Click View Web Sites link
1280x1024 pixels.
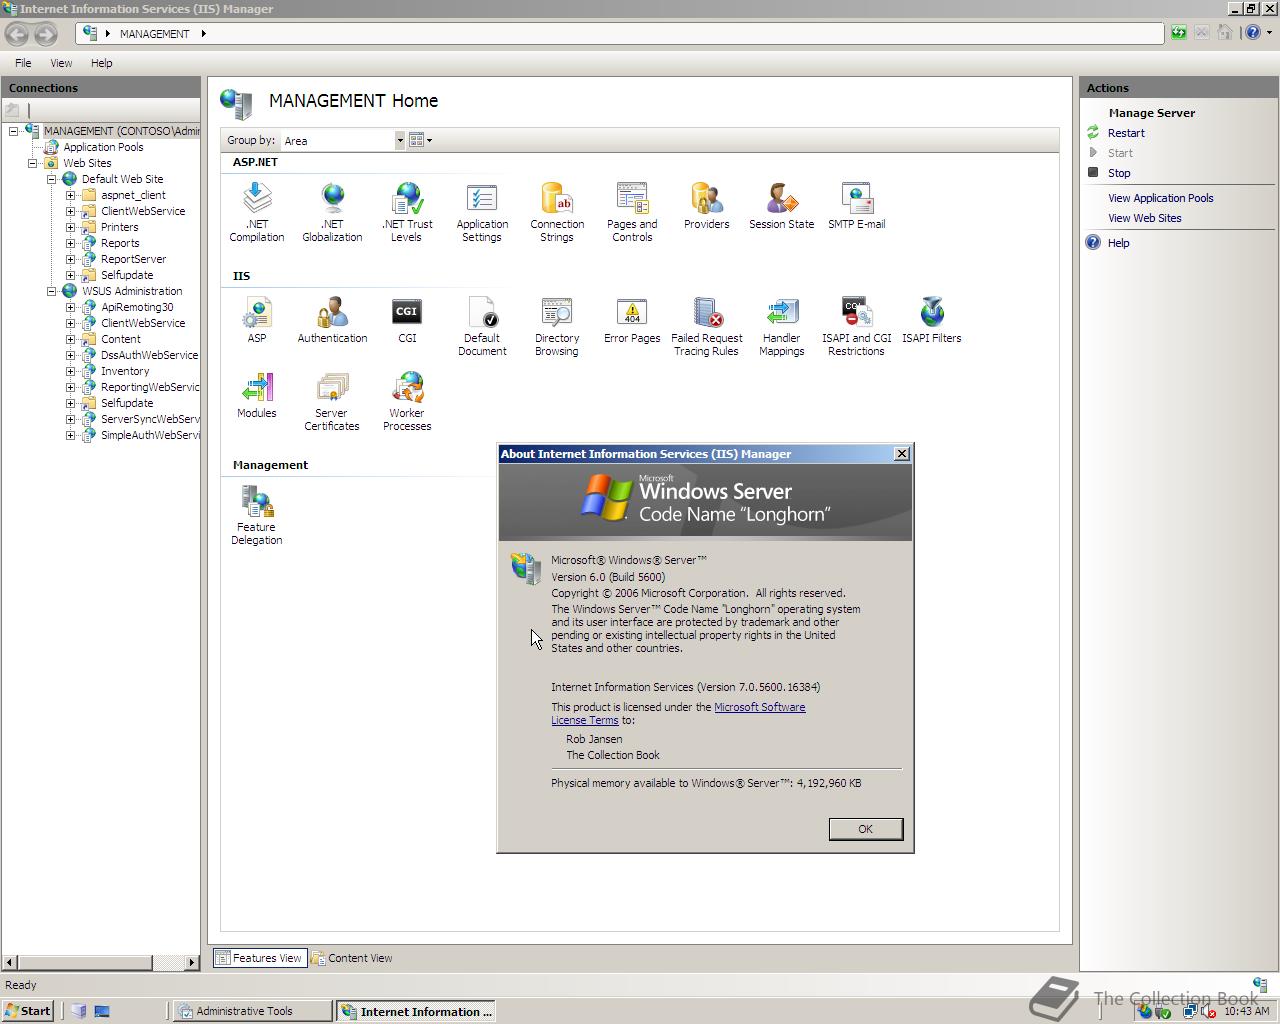pos(1145,218)
